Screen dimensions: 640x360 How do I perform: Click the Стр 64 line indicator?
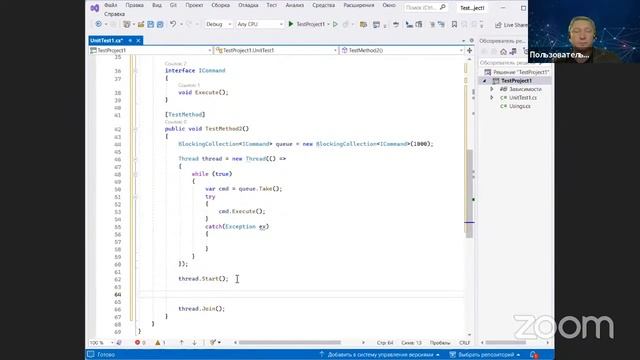385,343
